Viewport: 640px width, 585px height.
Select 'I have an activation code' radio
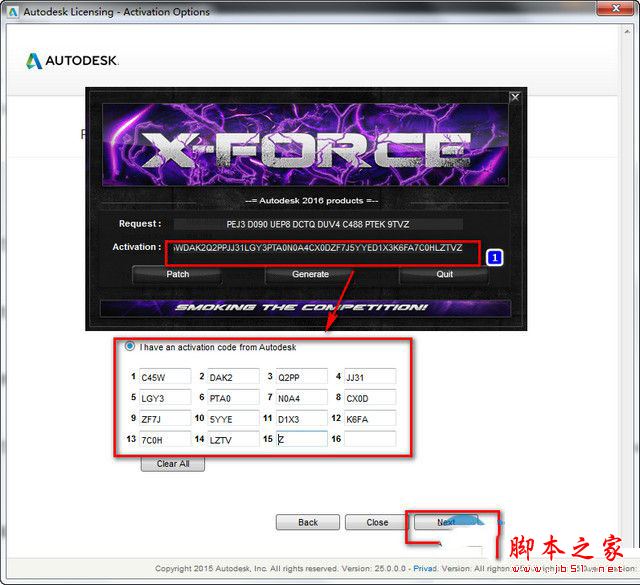click(129, 346)
